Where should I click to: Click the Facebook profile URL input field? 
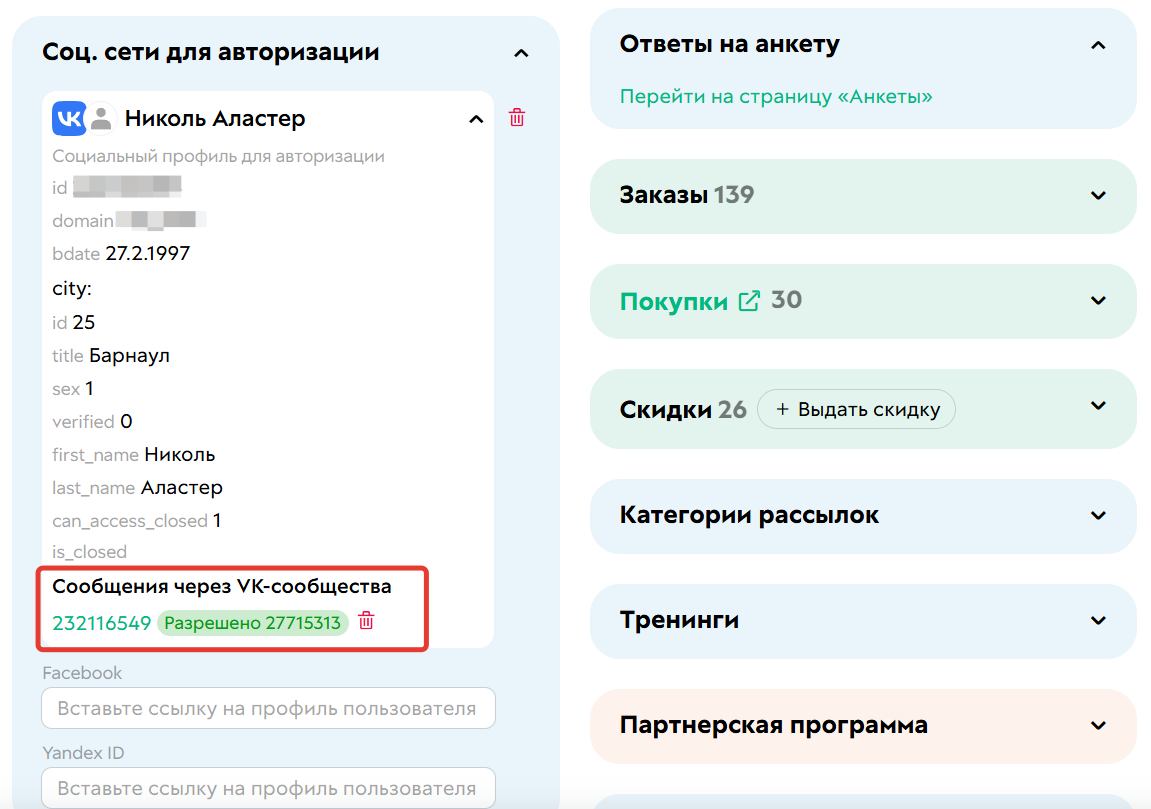tap(267, 708)
